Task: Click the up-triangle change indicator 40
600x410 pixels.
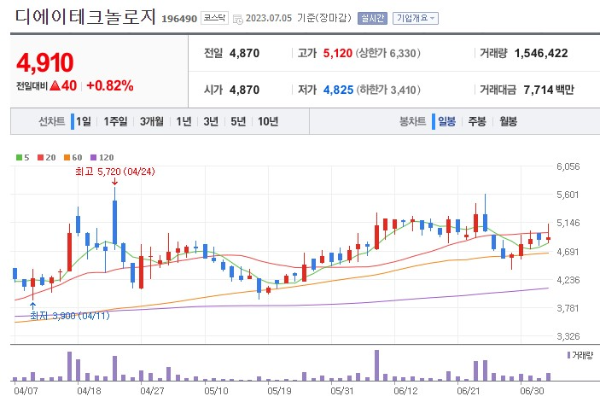Action: pyautogui.click(x=63, y=86)
